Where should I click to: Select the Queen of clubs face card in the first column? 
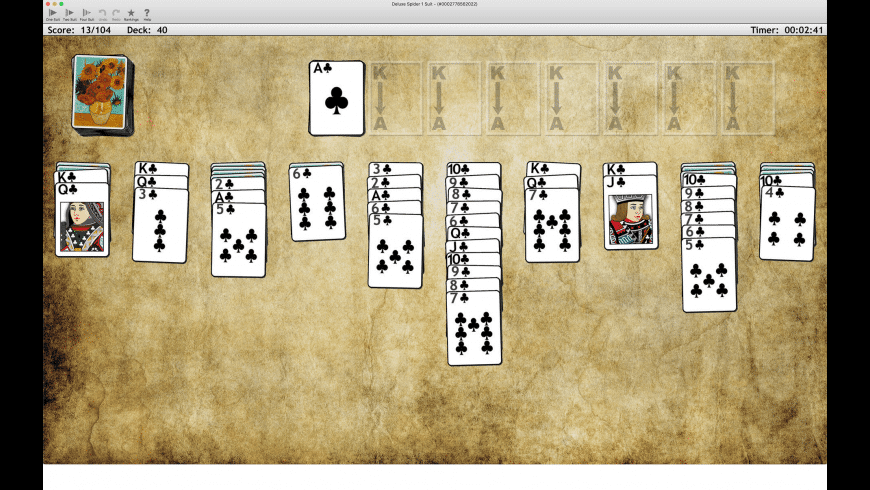coord(82,219)
